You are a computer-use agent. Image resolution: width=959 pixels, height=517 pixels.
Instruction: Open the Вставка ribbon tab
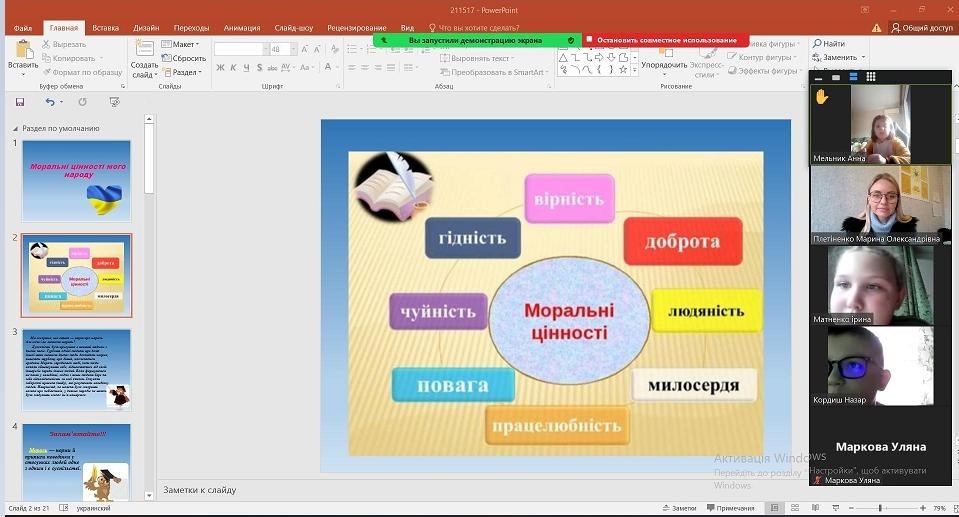[x=105, y=28]
